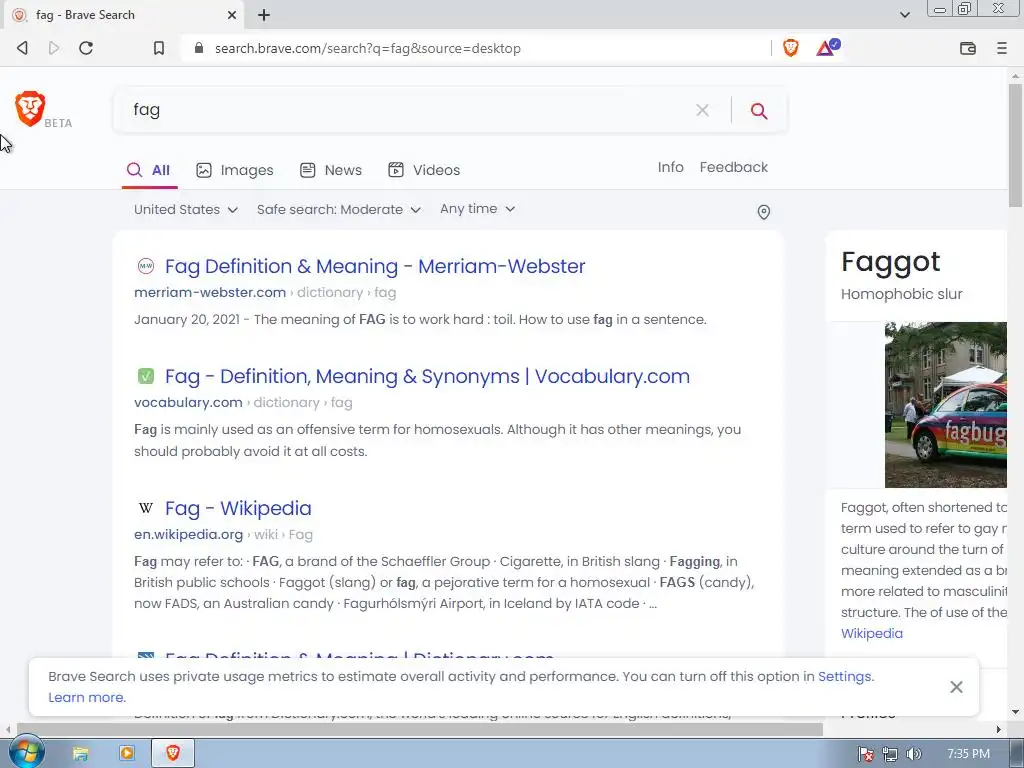
Task: Go back with the browser back arrow
Action: pyautogui.click(x=22, y=48)
